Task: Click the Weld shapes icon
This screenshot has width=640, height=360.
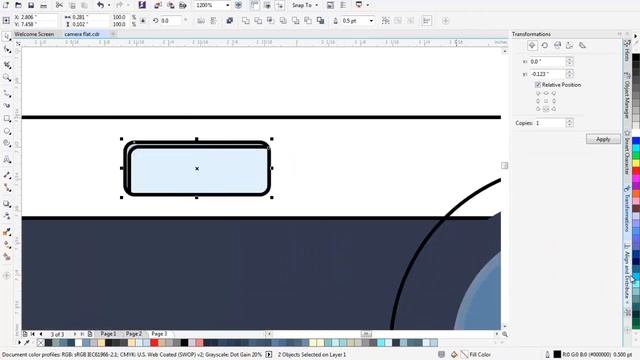Action: [x=245, y=20]
